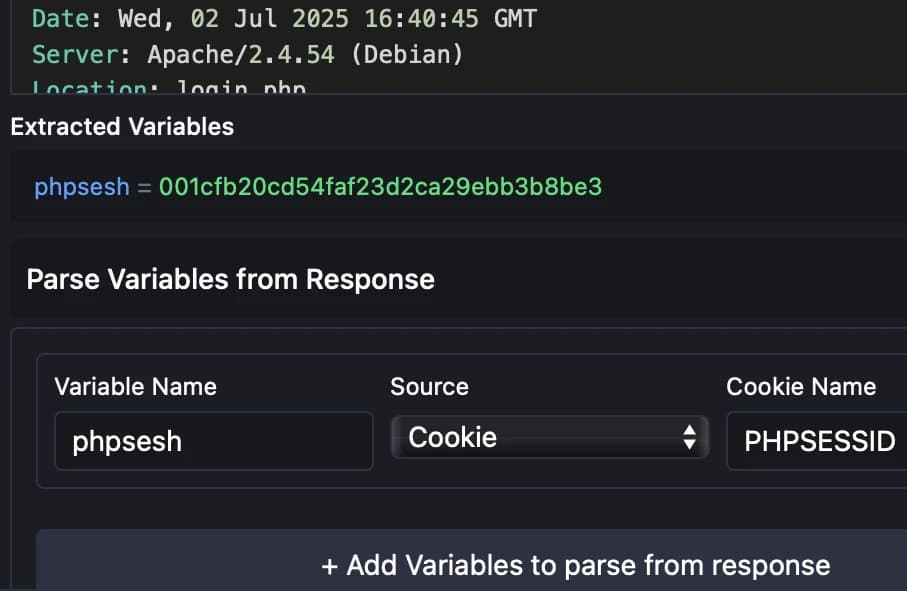Image resolution: width=907 pixels, height=591 pixels.
Task: Click the stepper arrows on the Source selector
Action: tap(688, 437)
